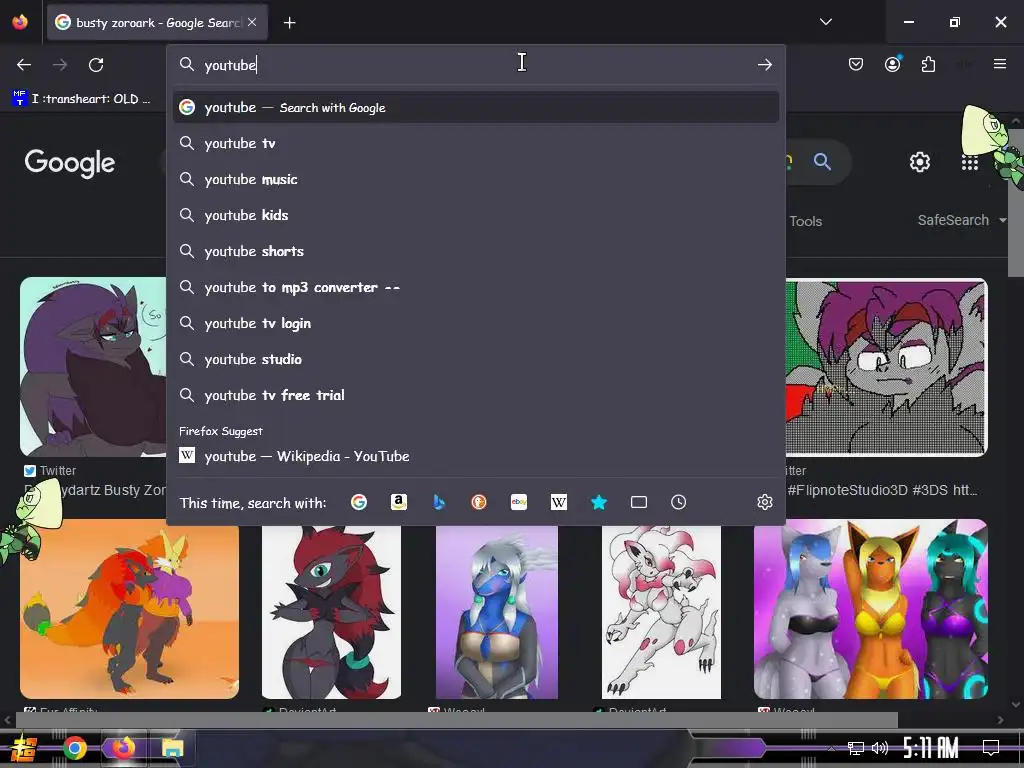
Task: Switch to Firefox in the taskbar
Action: [123, 747]
